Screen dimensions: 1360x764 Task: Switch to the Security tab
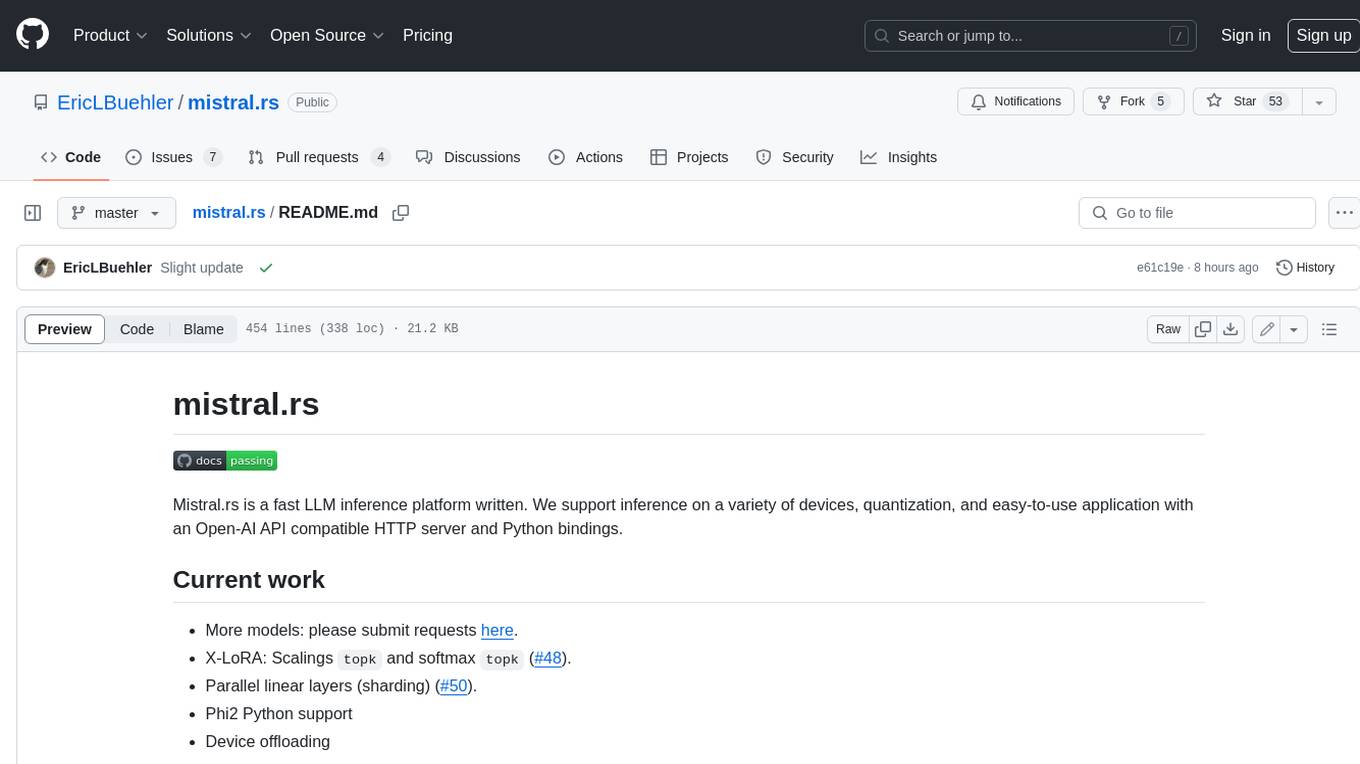point(795,157)
